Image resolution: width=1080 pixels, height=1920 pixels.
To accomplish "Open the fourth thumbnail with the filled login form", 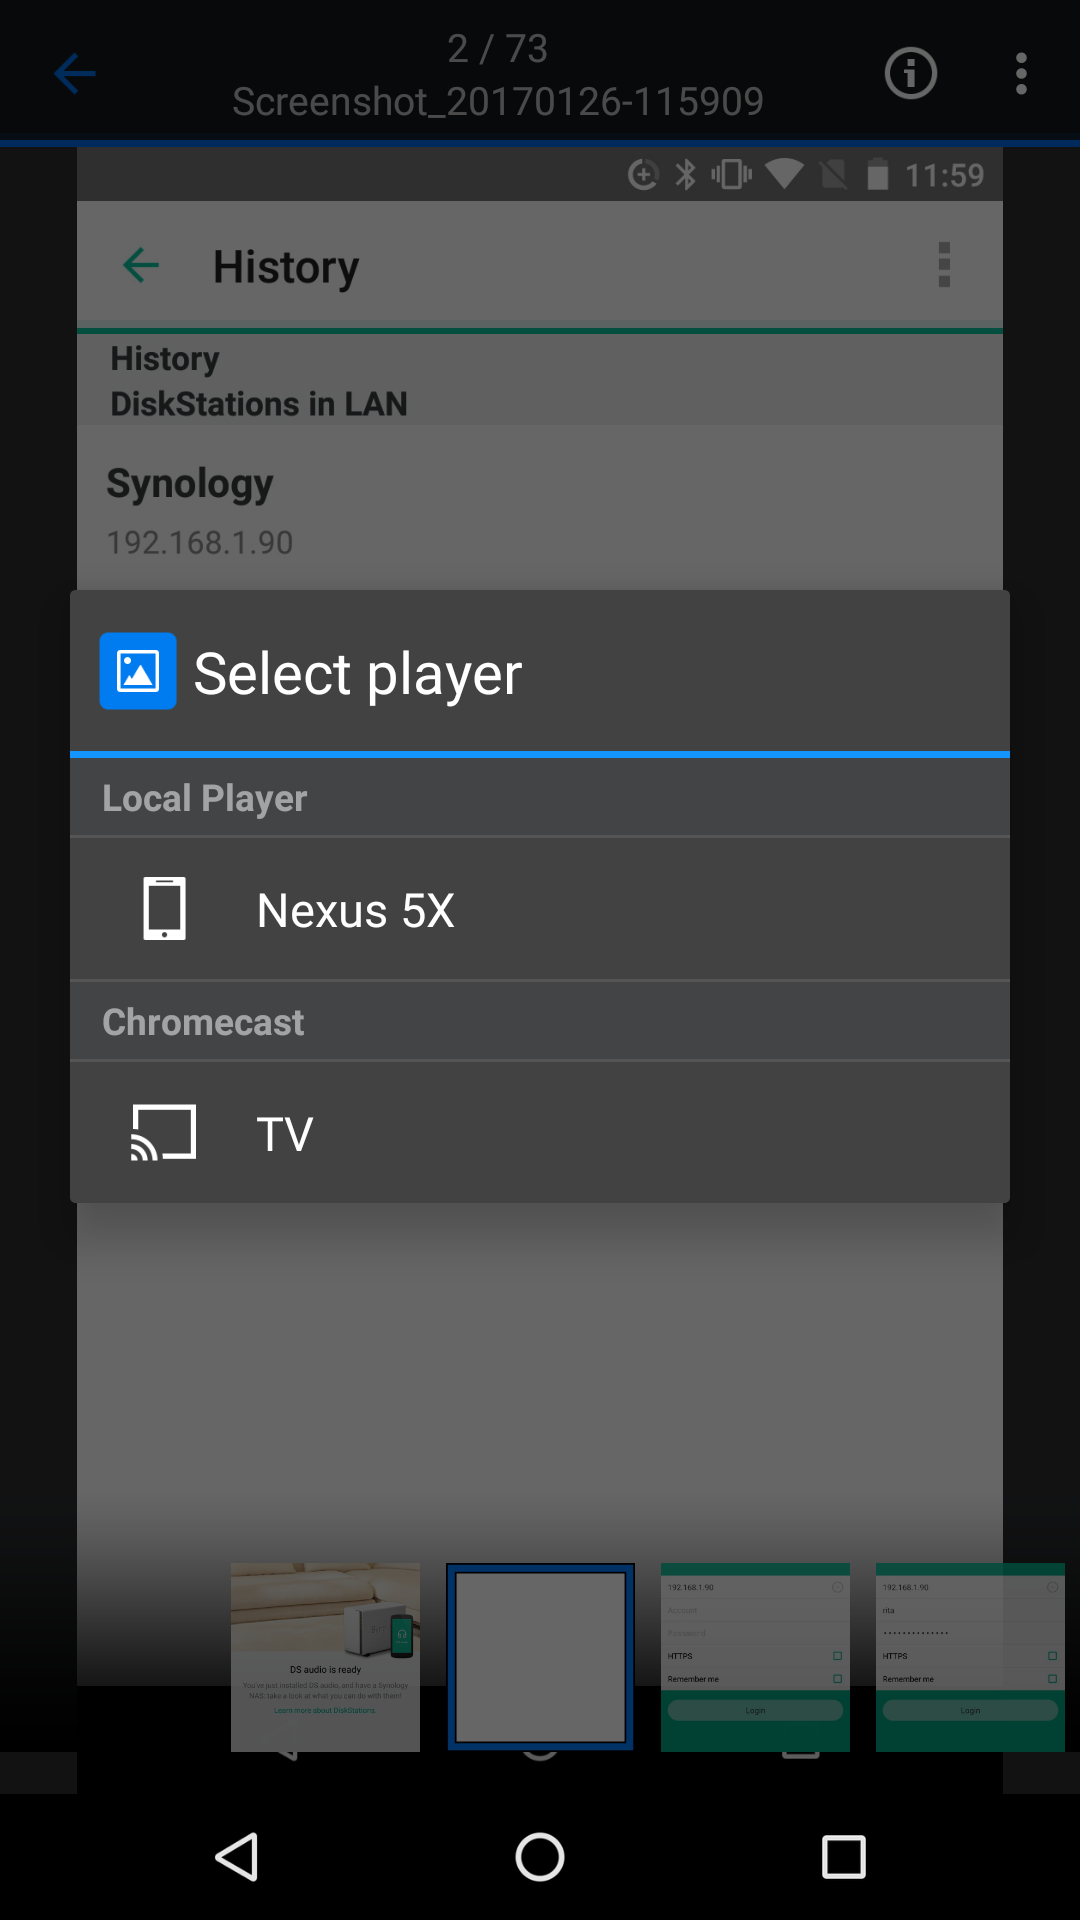I will (970, 1657).
